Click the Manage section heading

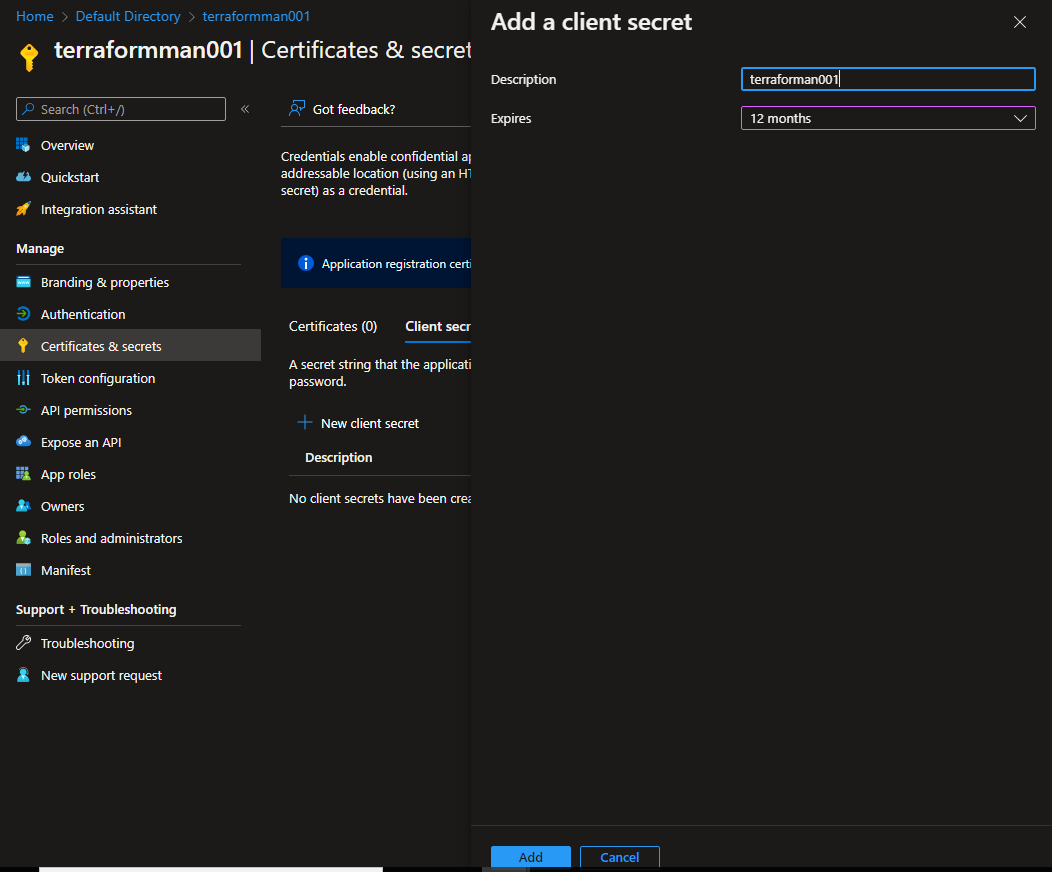(40, 248)
